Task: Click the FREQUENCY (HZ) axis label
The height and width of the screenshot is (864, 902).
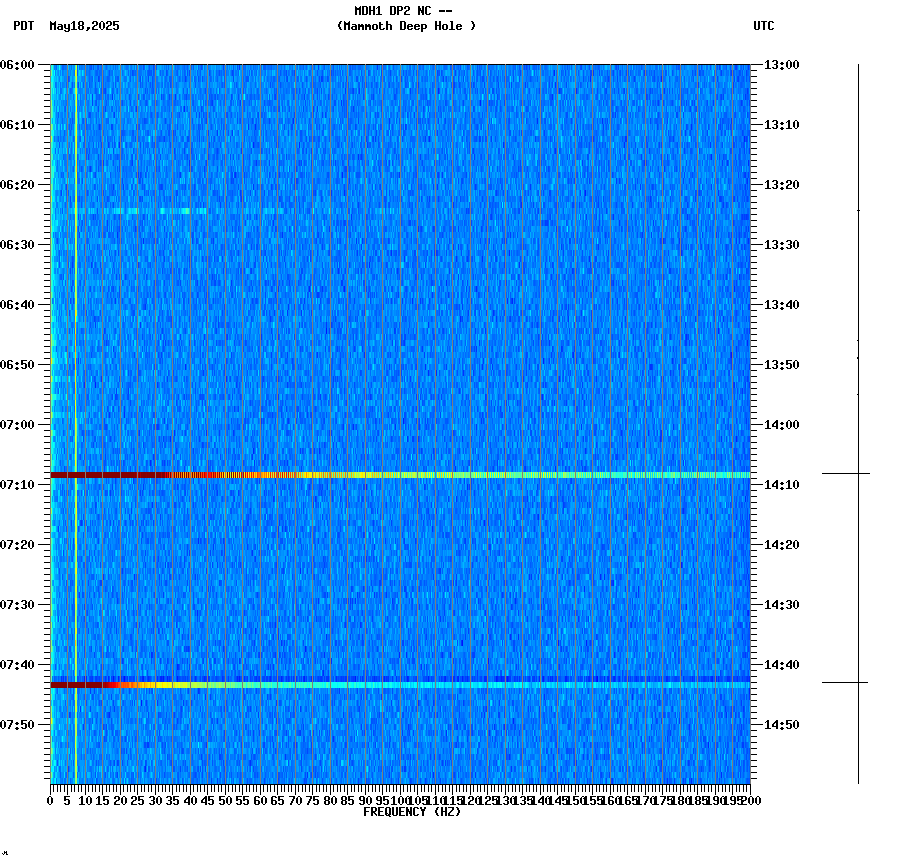Action: click(x=412, y=811)
